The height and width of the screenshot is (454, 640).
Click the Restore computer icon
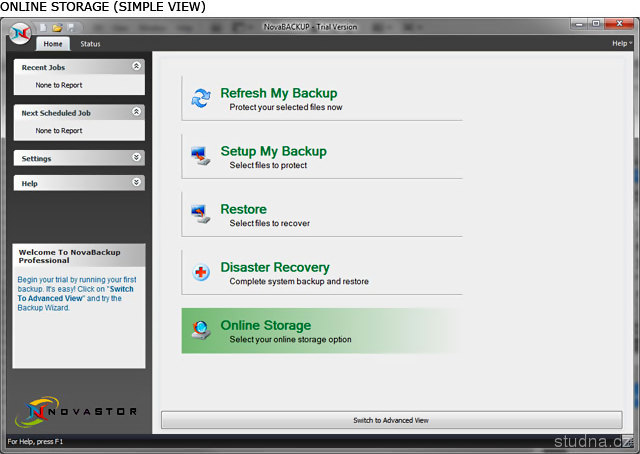click(x=200, y=214)
